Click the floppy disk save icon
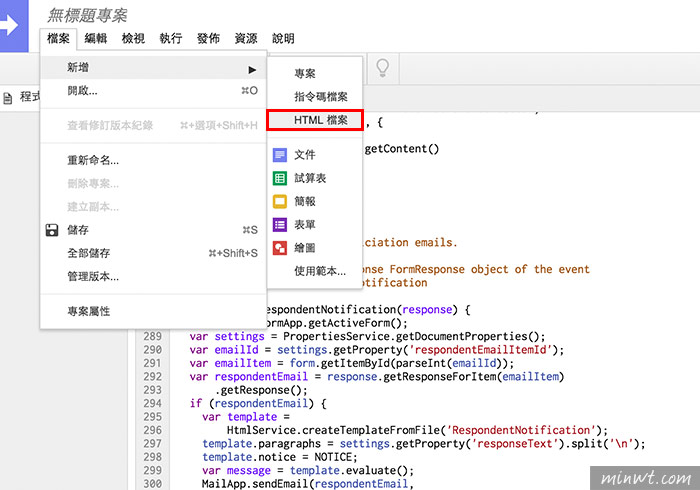Image resolution: width=700 pixels, height=490 pixels. tap(52, 230)
